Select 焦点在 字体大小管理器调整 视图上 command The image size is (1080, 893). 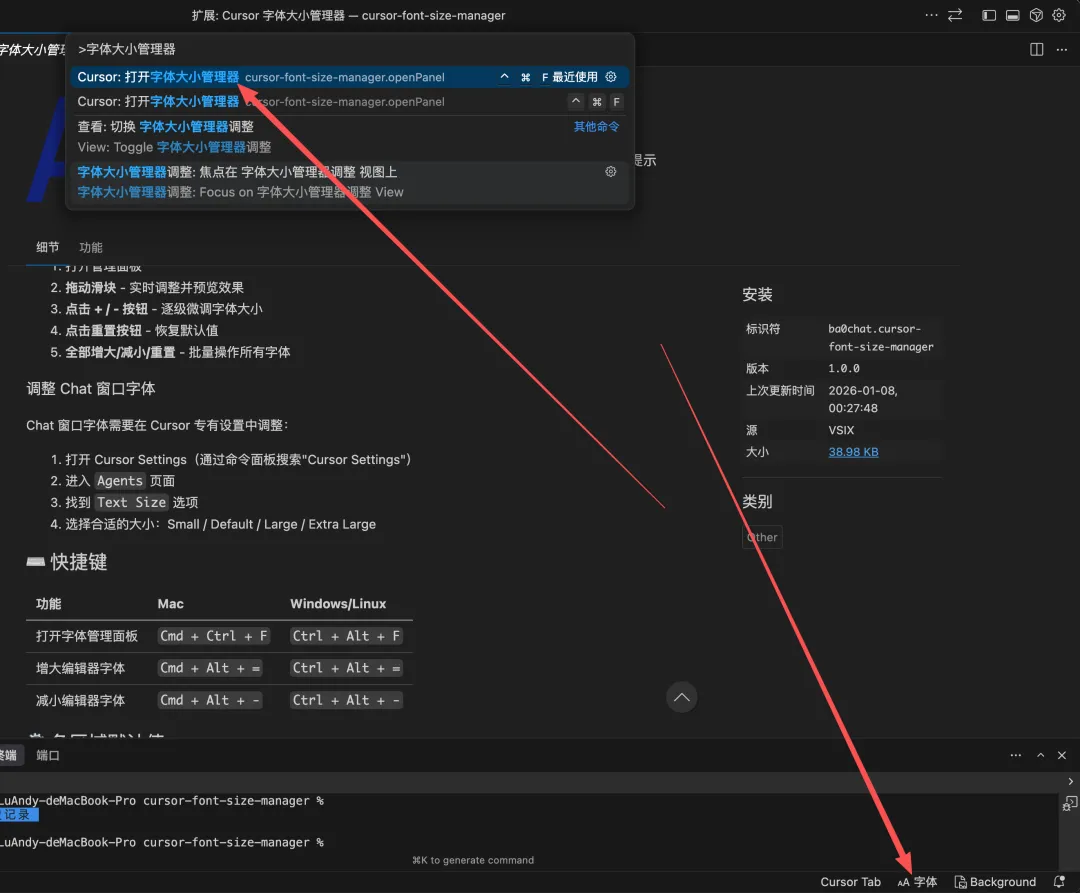pyautogui.click(x=350, y=182)
